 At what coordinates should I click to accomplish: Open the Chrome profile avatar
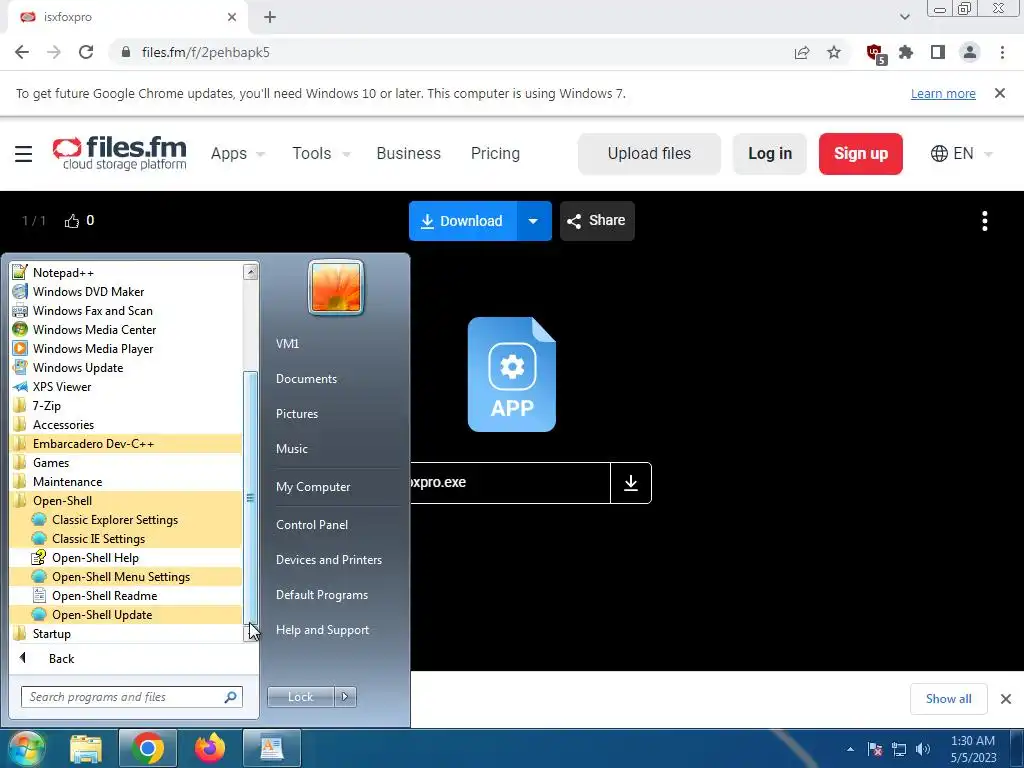(970, 52)
